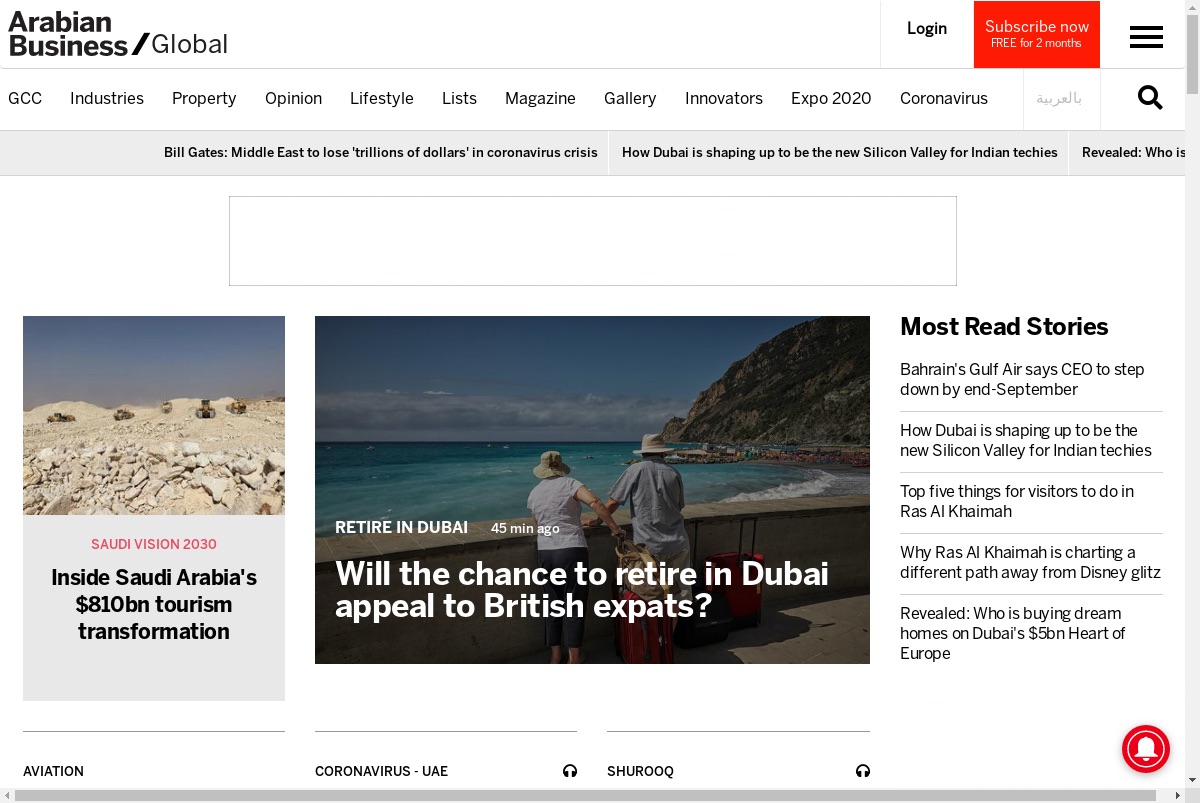Read Inside Saudi Arabia's $810bn tourism transformation

154,604
